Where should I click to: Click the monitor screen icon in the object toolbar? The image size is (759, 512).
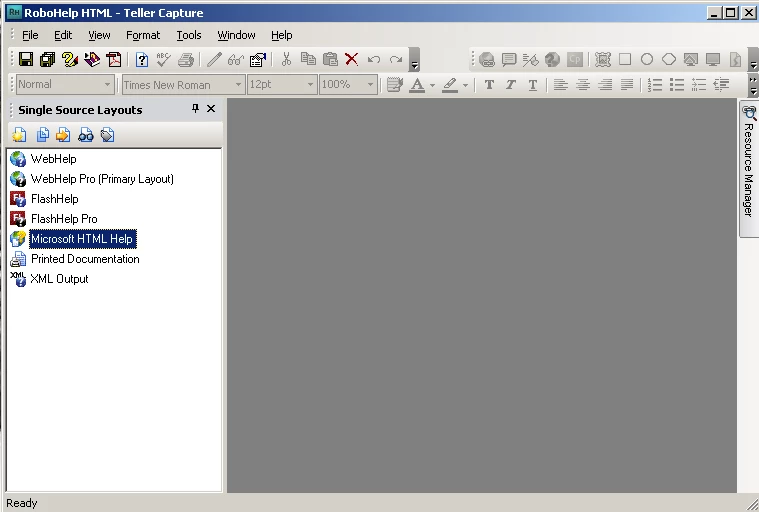[713, 60]
